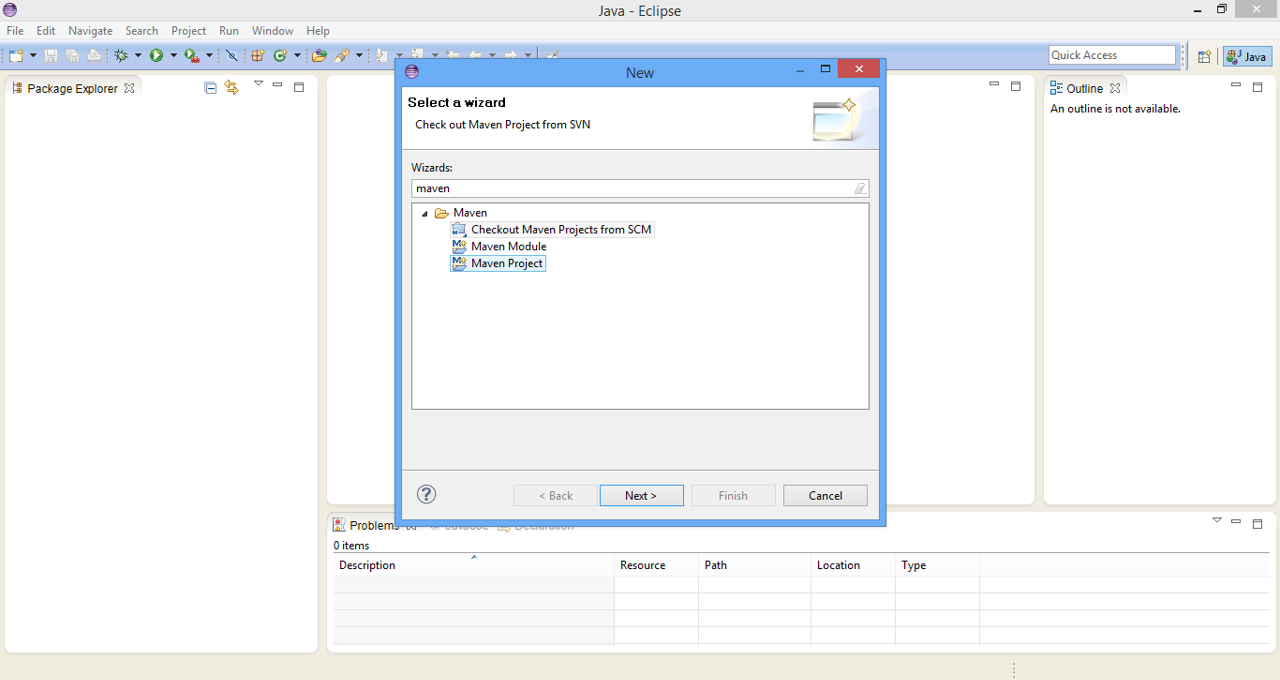
Task: Click the Save toolbar icon
Action: [50, 56]
